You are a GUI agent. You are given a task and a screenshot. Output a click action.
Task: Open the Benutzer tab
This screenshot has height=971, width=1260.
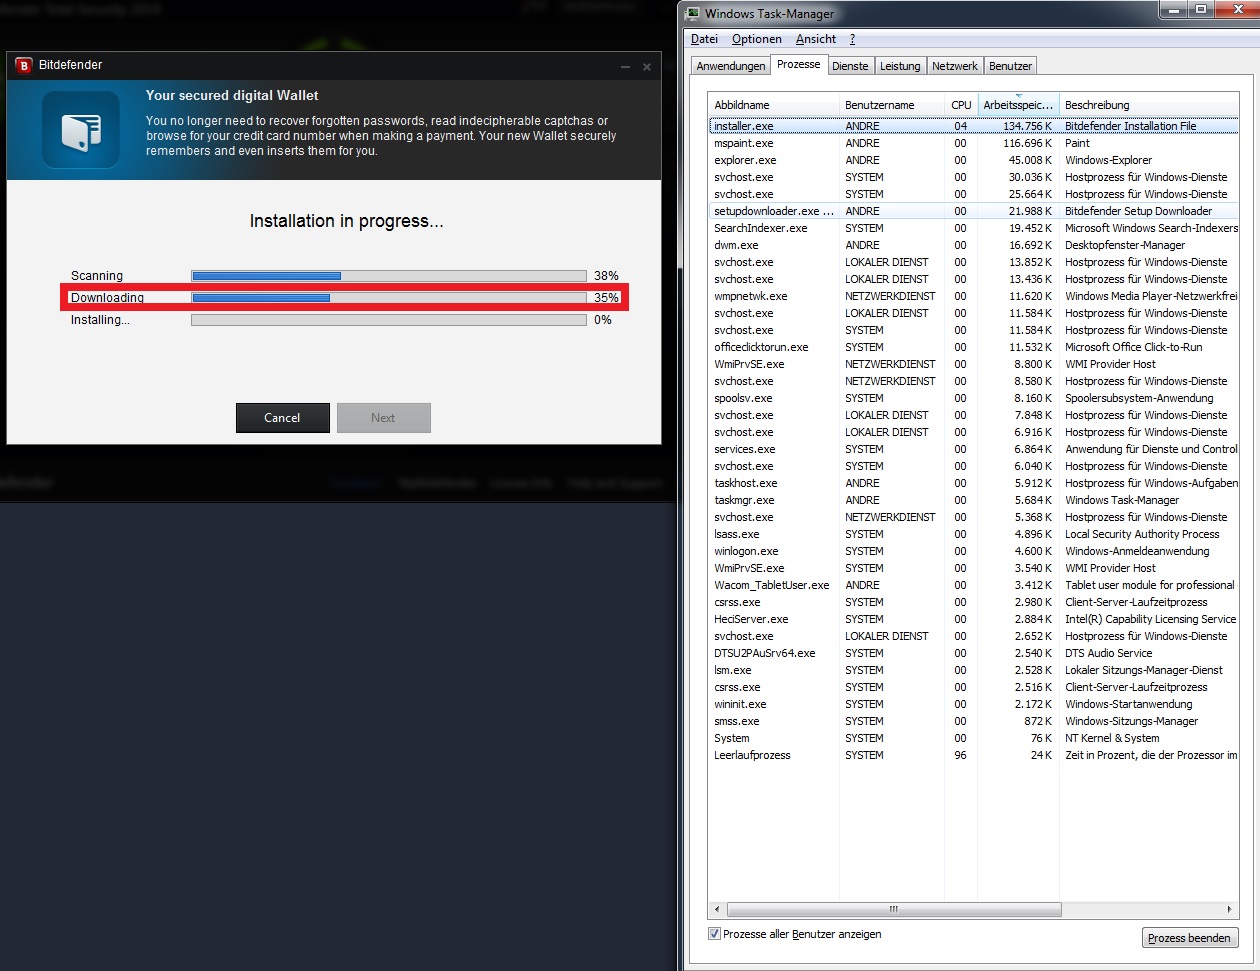click(1010, 66)
